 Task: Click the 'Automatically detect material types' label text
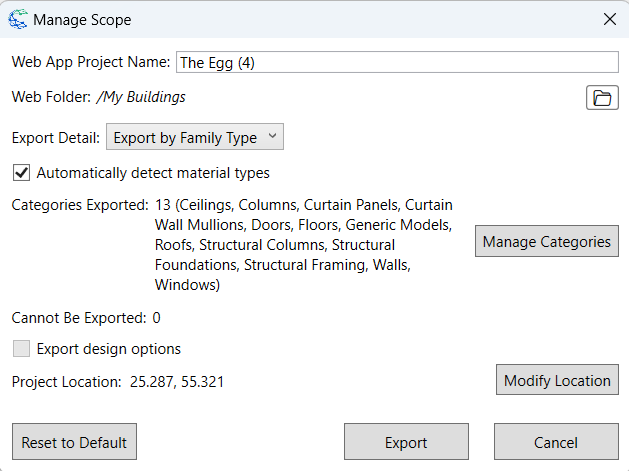click(153, 173)
